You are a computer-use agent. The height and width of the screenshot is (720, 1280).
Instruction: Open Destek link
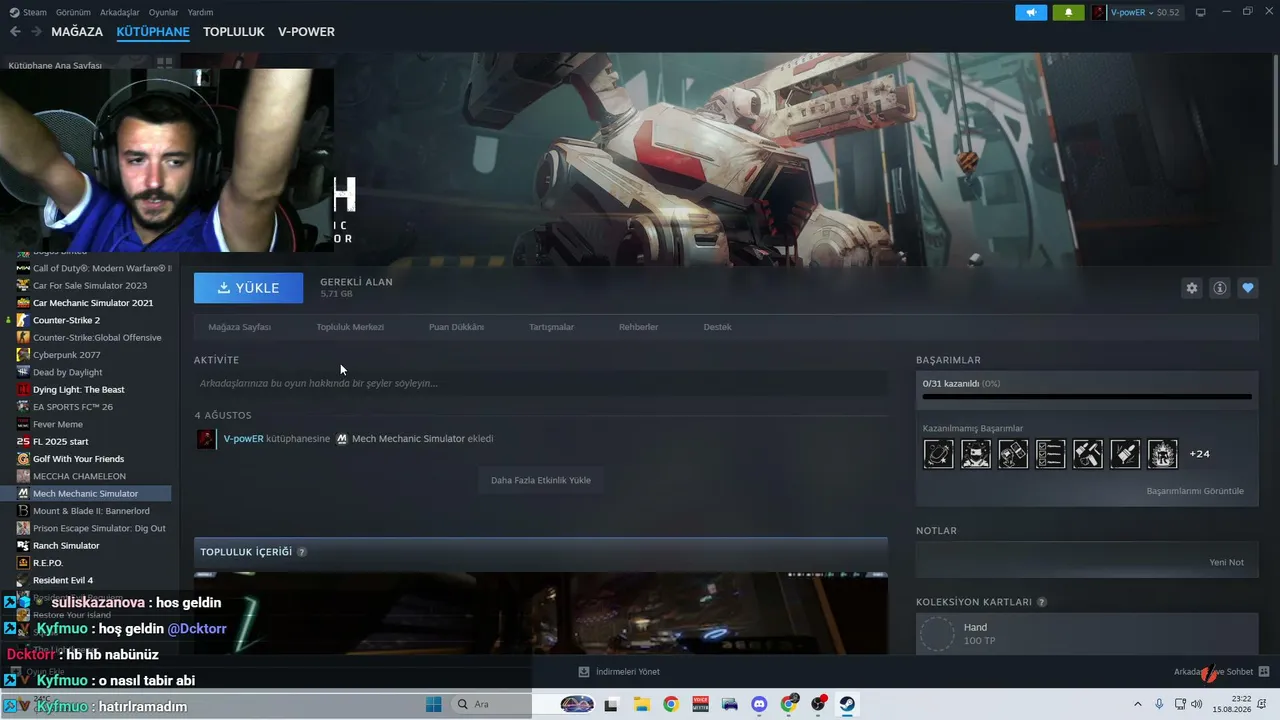tap(717, 327)
